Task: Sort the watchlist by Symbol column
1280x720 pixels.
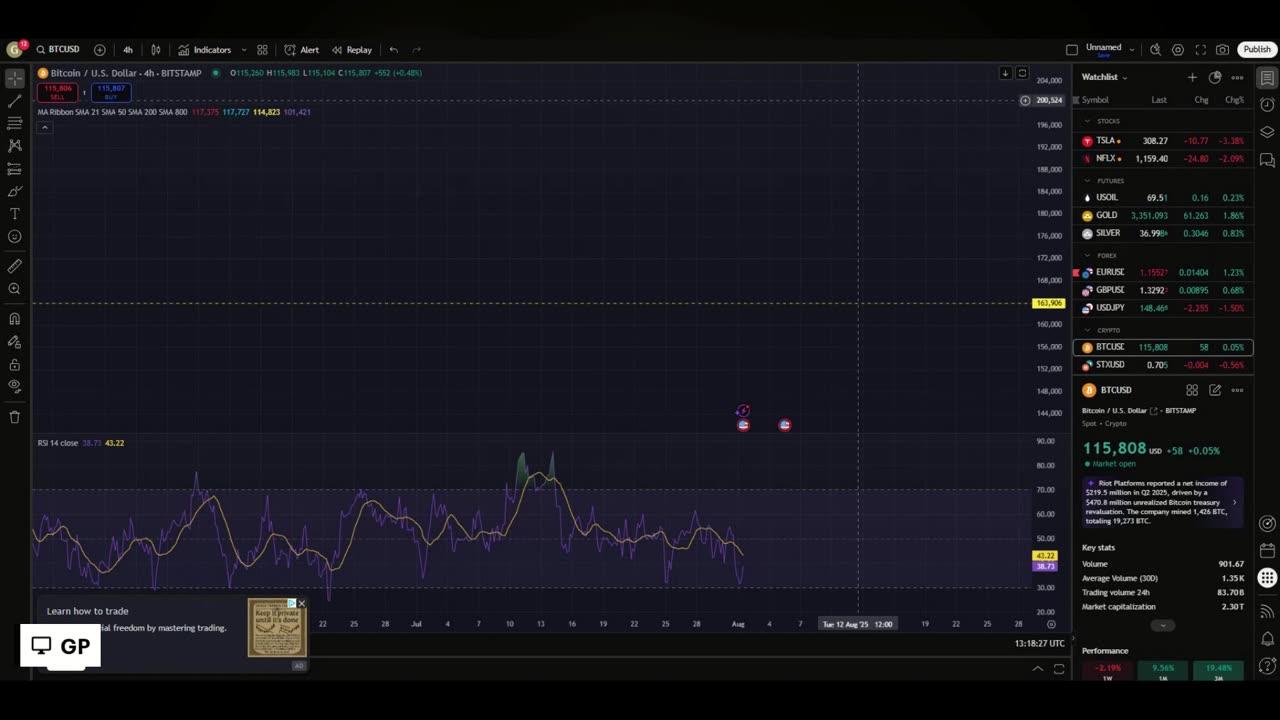Action: point(1095,100)
